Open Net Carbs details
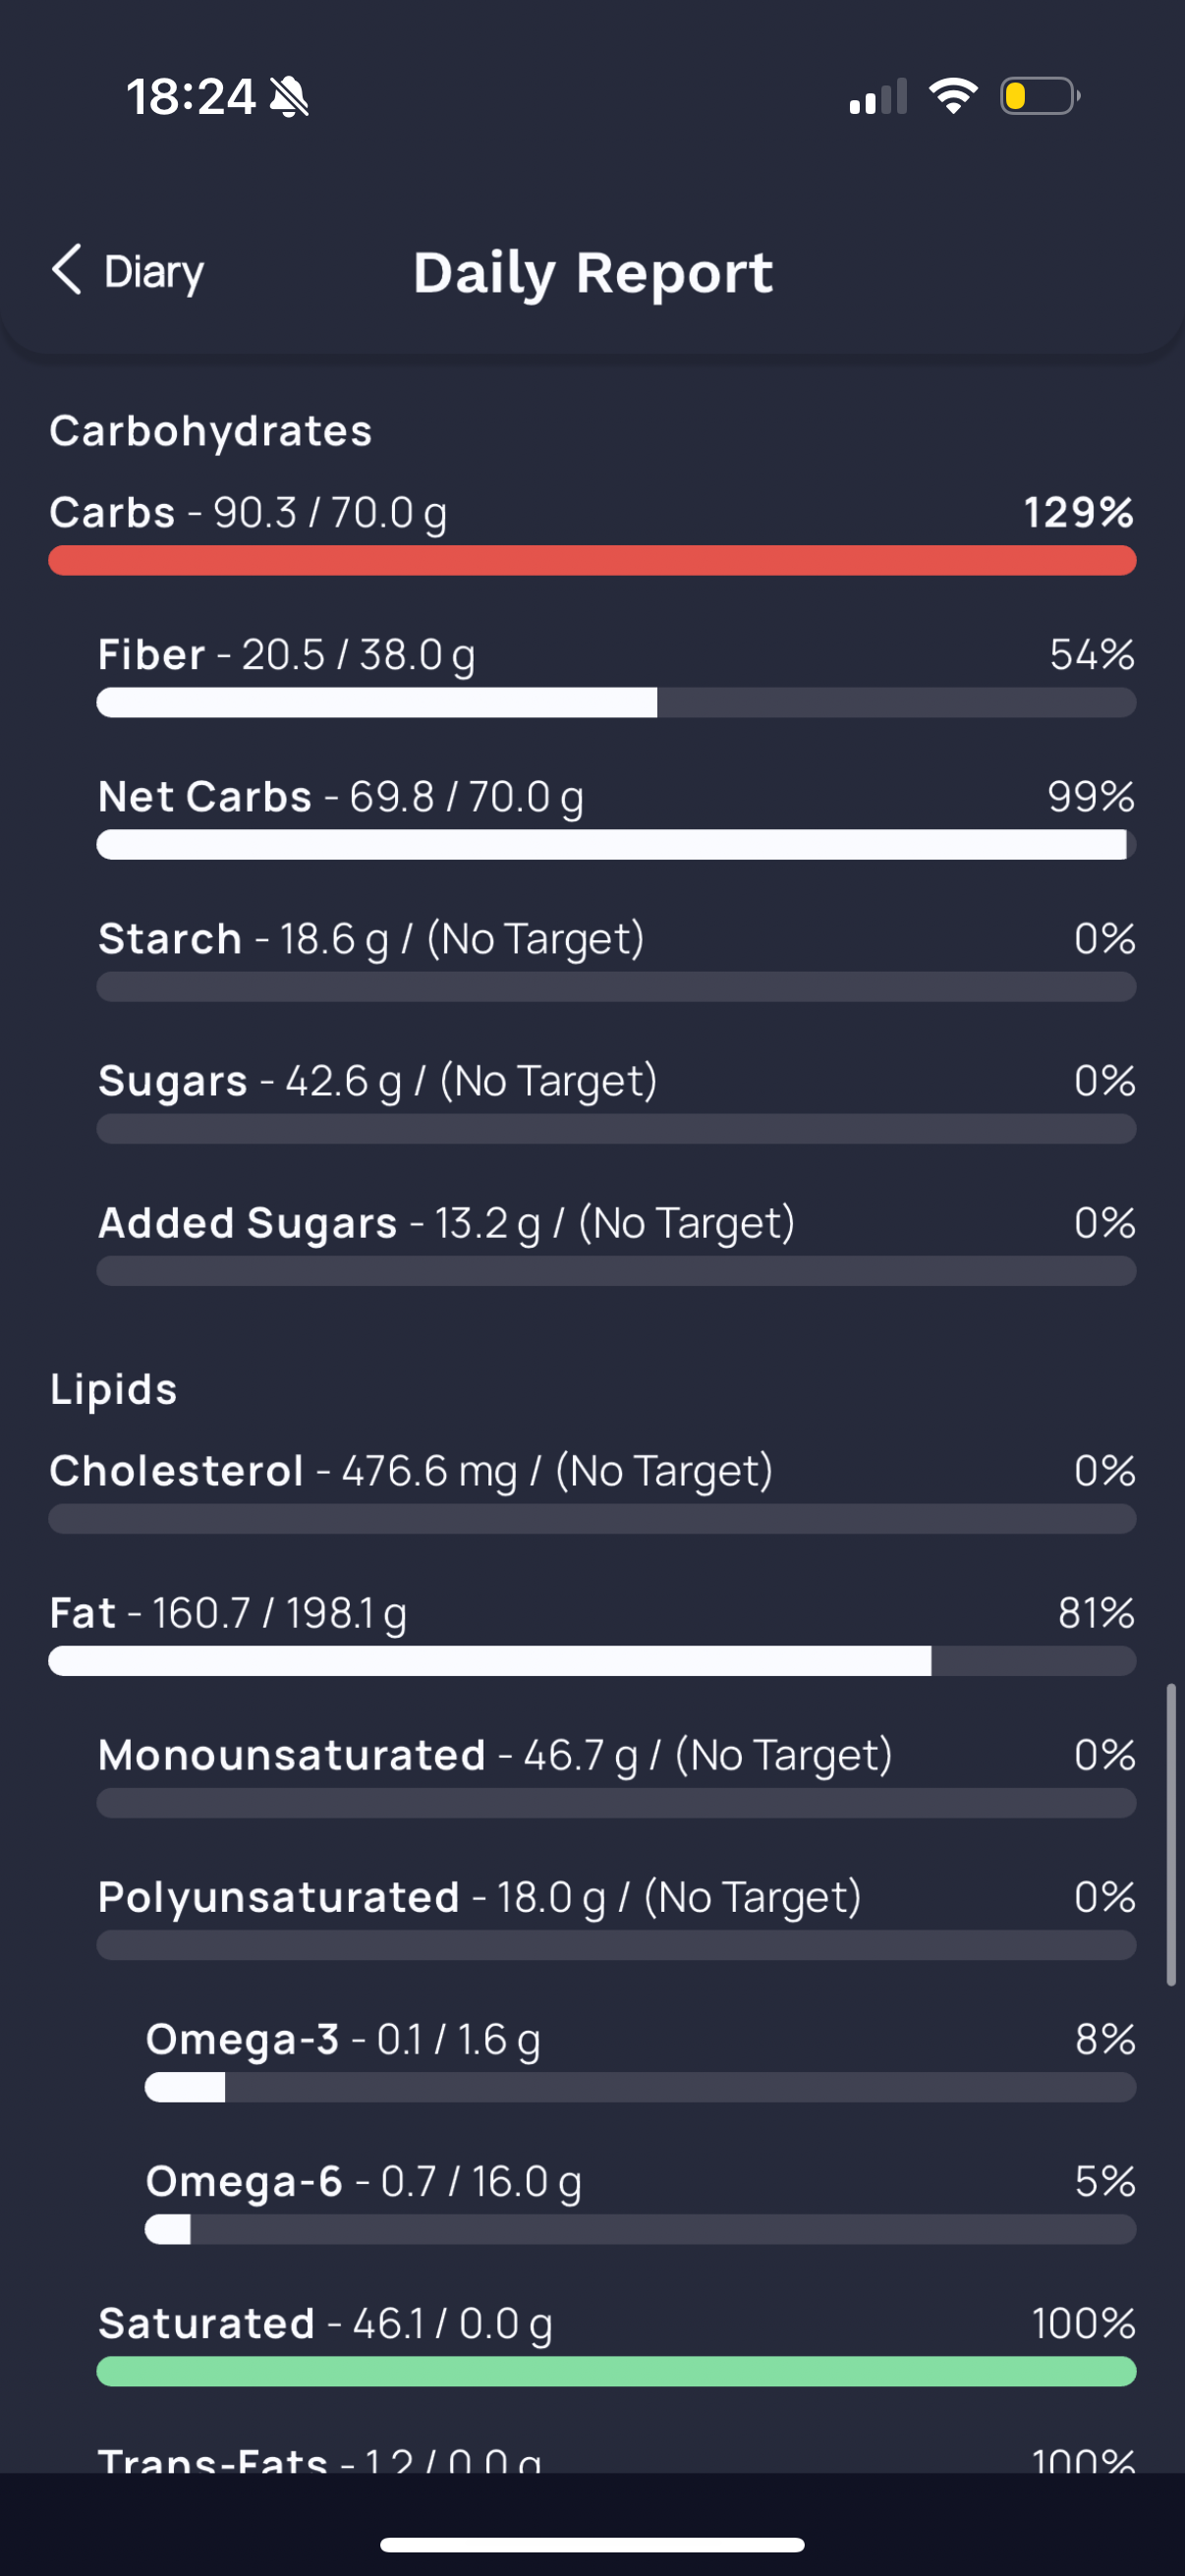This screenshot has height=2576, width=1185. coord(616,817)
